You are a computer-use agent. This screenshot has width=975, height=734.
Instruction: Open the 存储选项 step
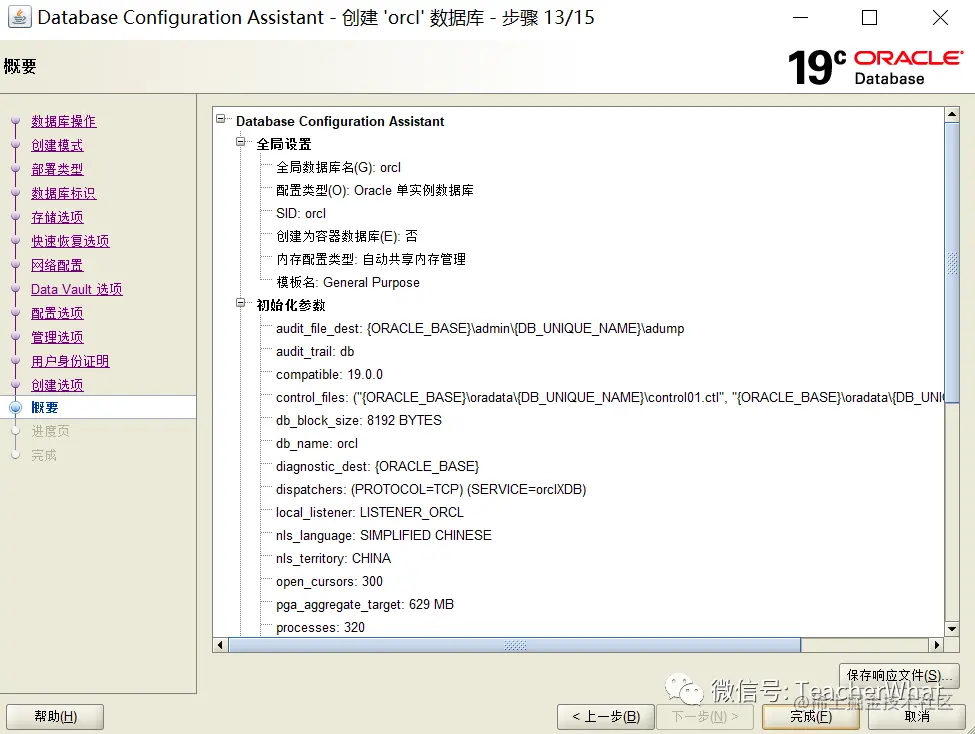click(x=57, y=217)
